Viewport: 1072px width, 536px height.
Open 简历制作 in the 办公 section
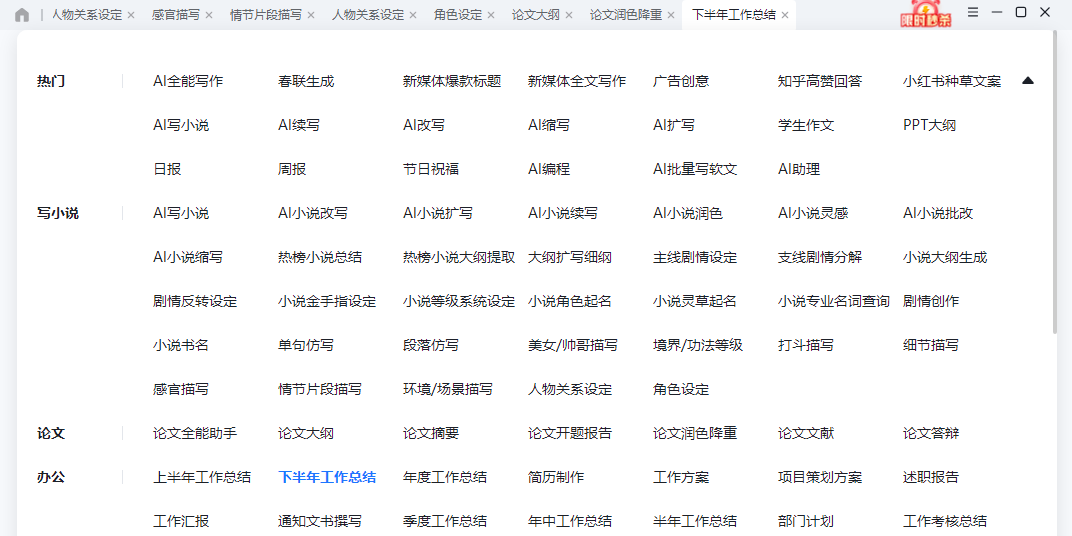click(556, 477)
